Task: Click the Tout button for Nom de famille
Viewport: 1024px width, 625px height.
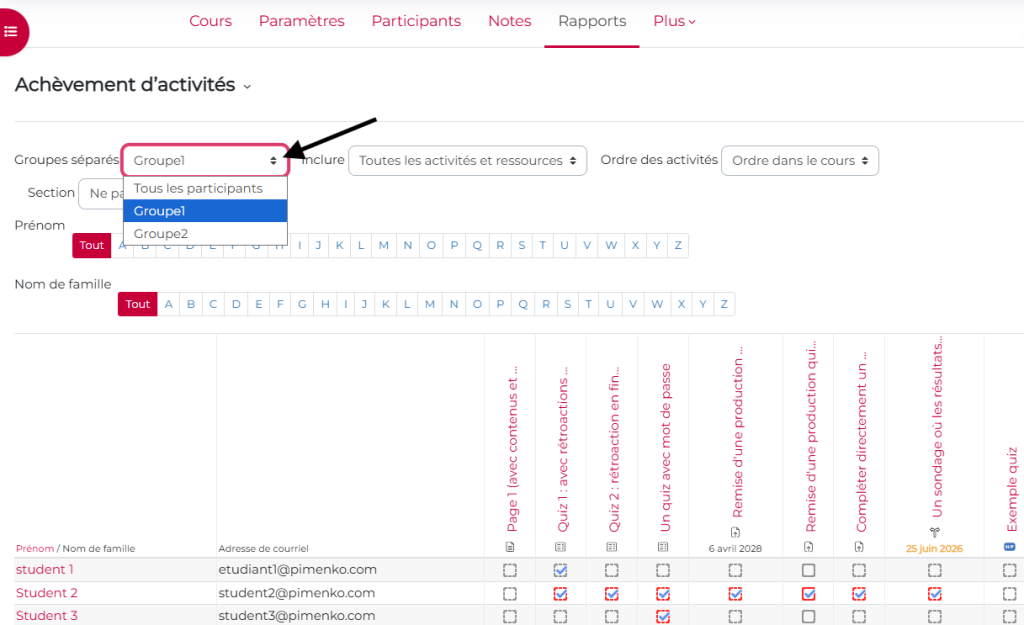Action: pyautogui.click(x=138, y=304)
